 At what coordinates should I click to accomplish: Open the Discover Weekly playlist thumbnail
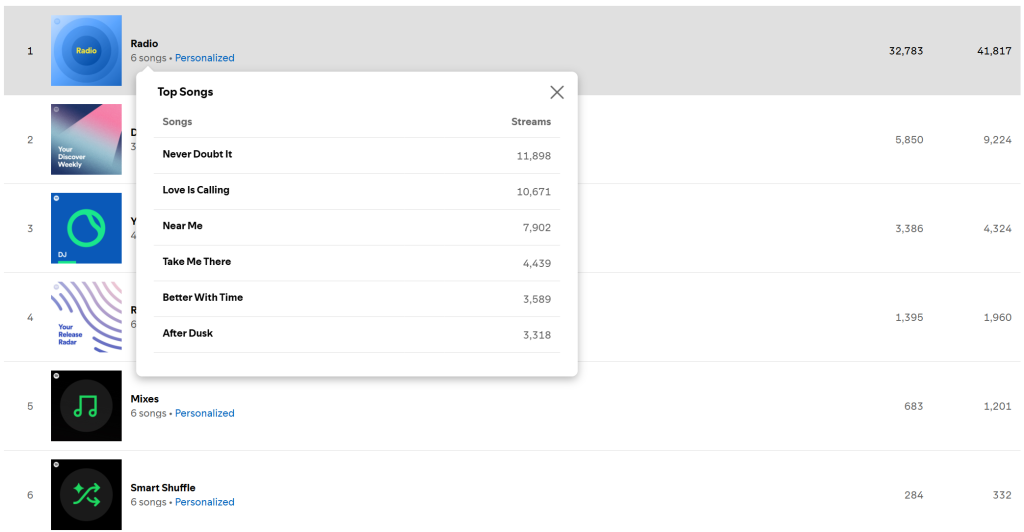click(x=86, y=139)
